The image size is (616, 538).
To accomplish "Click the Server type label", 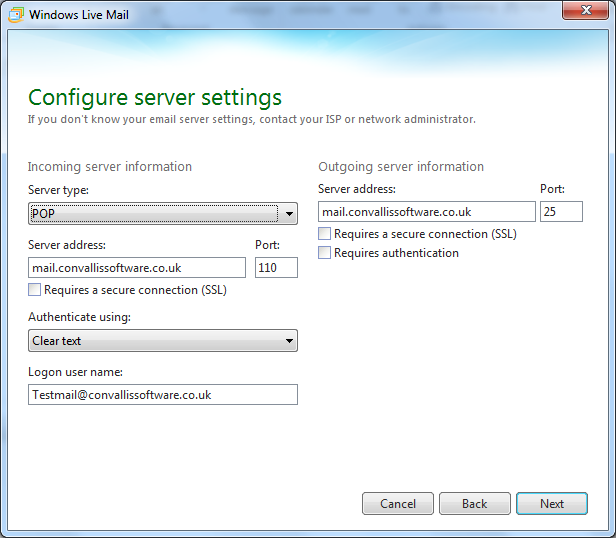I will pyautogui.click(x=59, y=190).
